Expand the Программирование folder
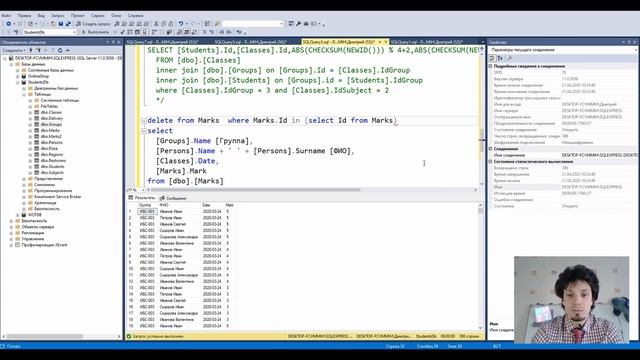640x360 pixels. (24, 191)
